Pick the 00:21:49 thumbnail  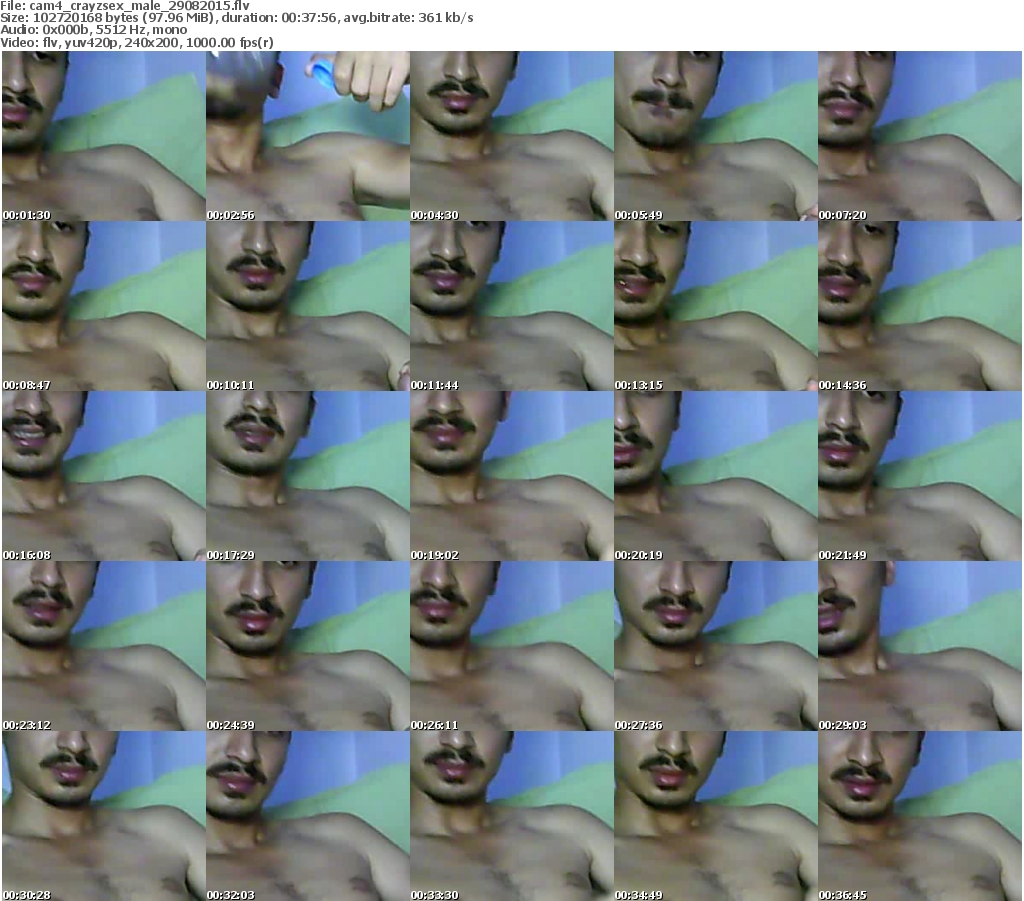click(x=920, y=476)
